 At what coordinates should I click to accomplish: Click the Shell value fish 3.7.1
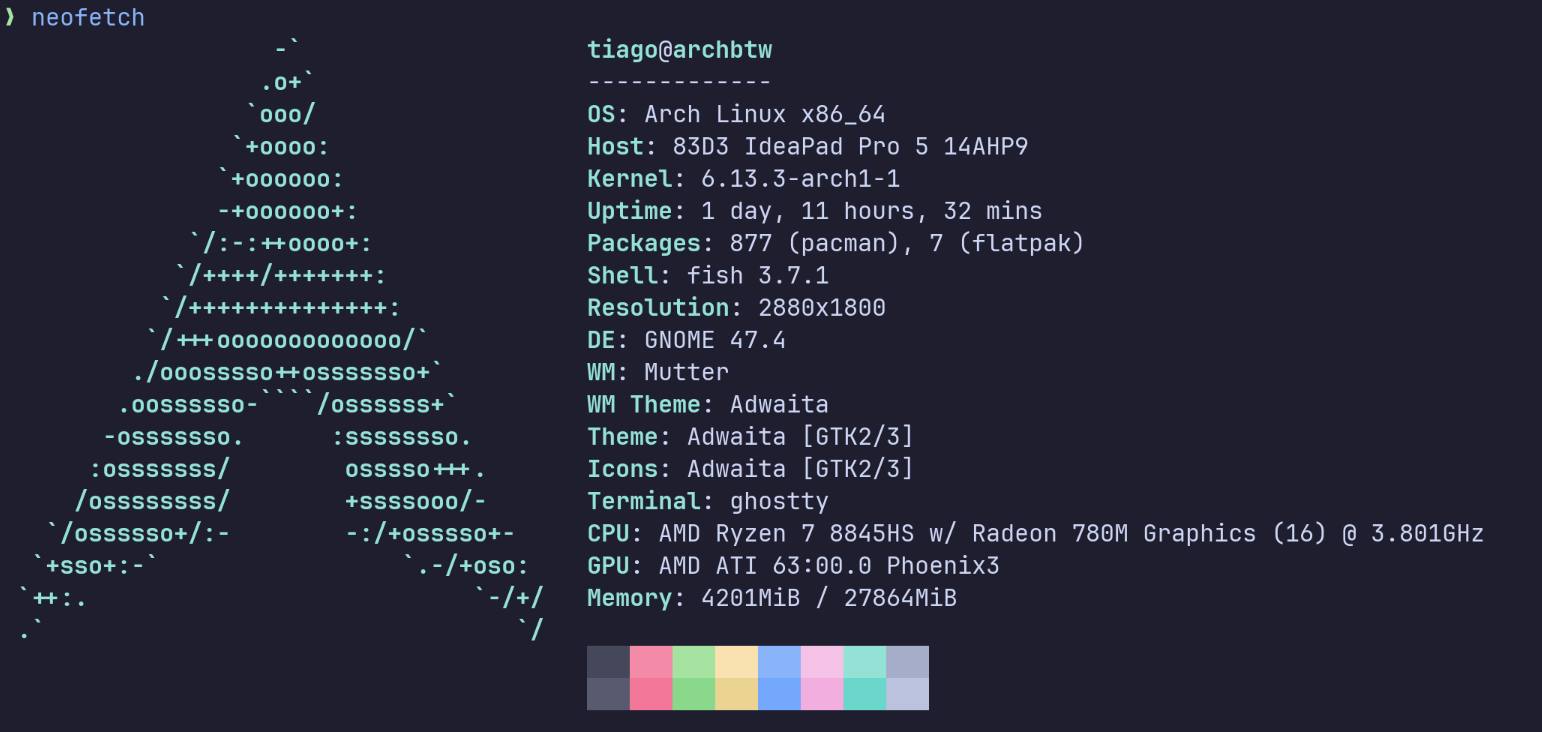tap(757, 275)
